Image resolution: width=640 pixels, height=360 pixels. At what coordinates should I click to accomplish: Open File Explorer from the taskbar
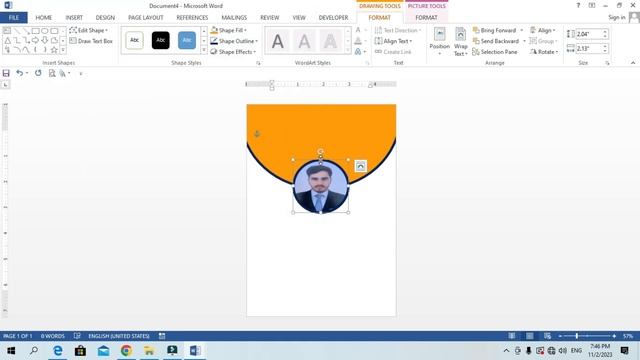point(149,351)
